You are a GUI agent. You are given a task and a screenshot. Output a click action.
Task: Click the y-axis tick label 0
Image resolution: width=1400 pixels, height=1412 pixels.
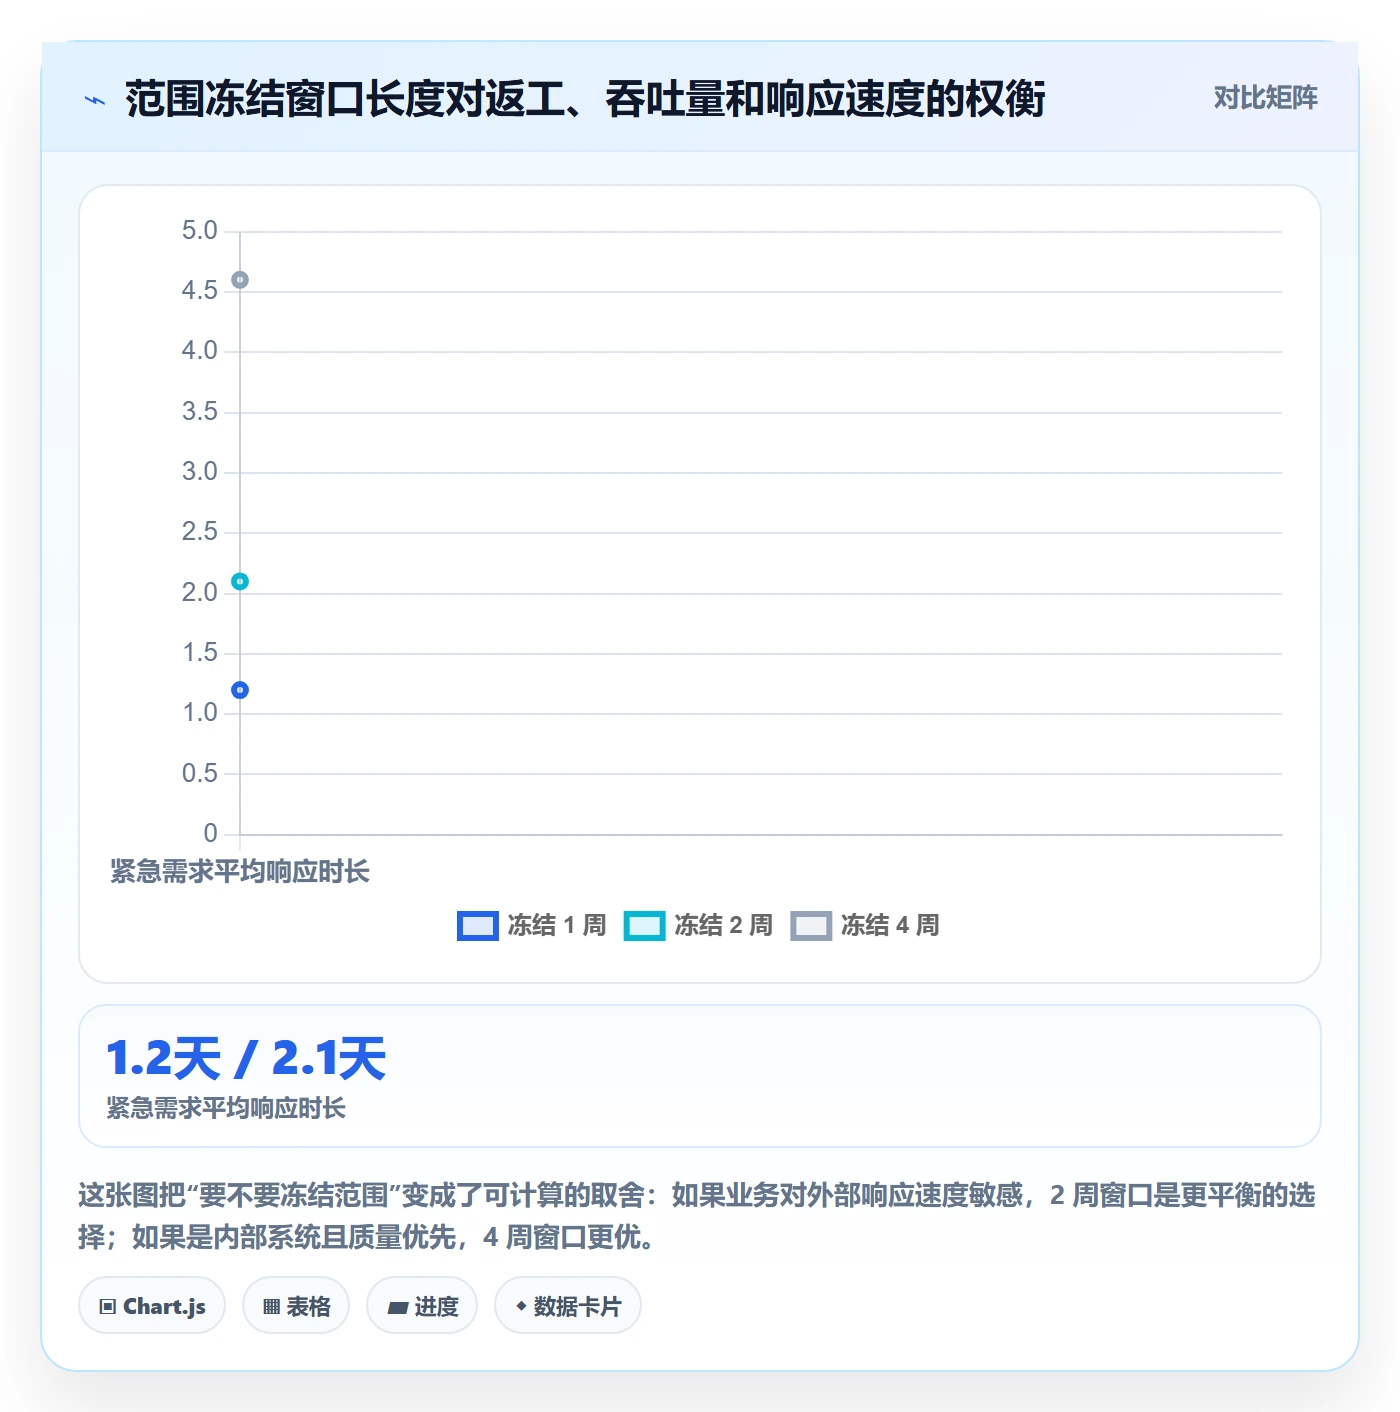tap(210, 834)
